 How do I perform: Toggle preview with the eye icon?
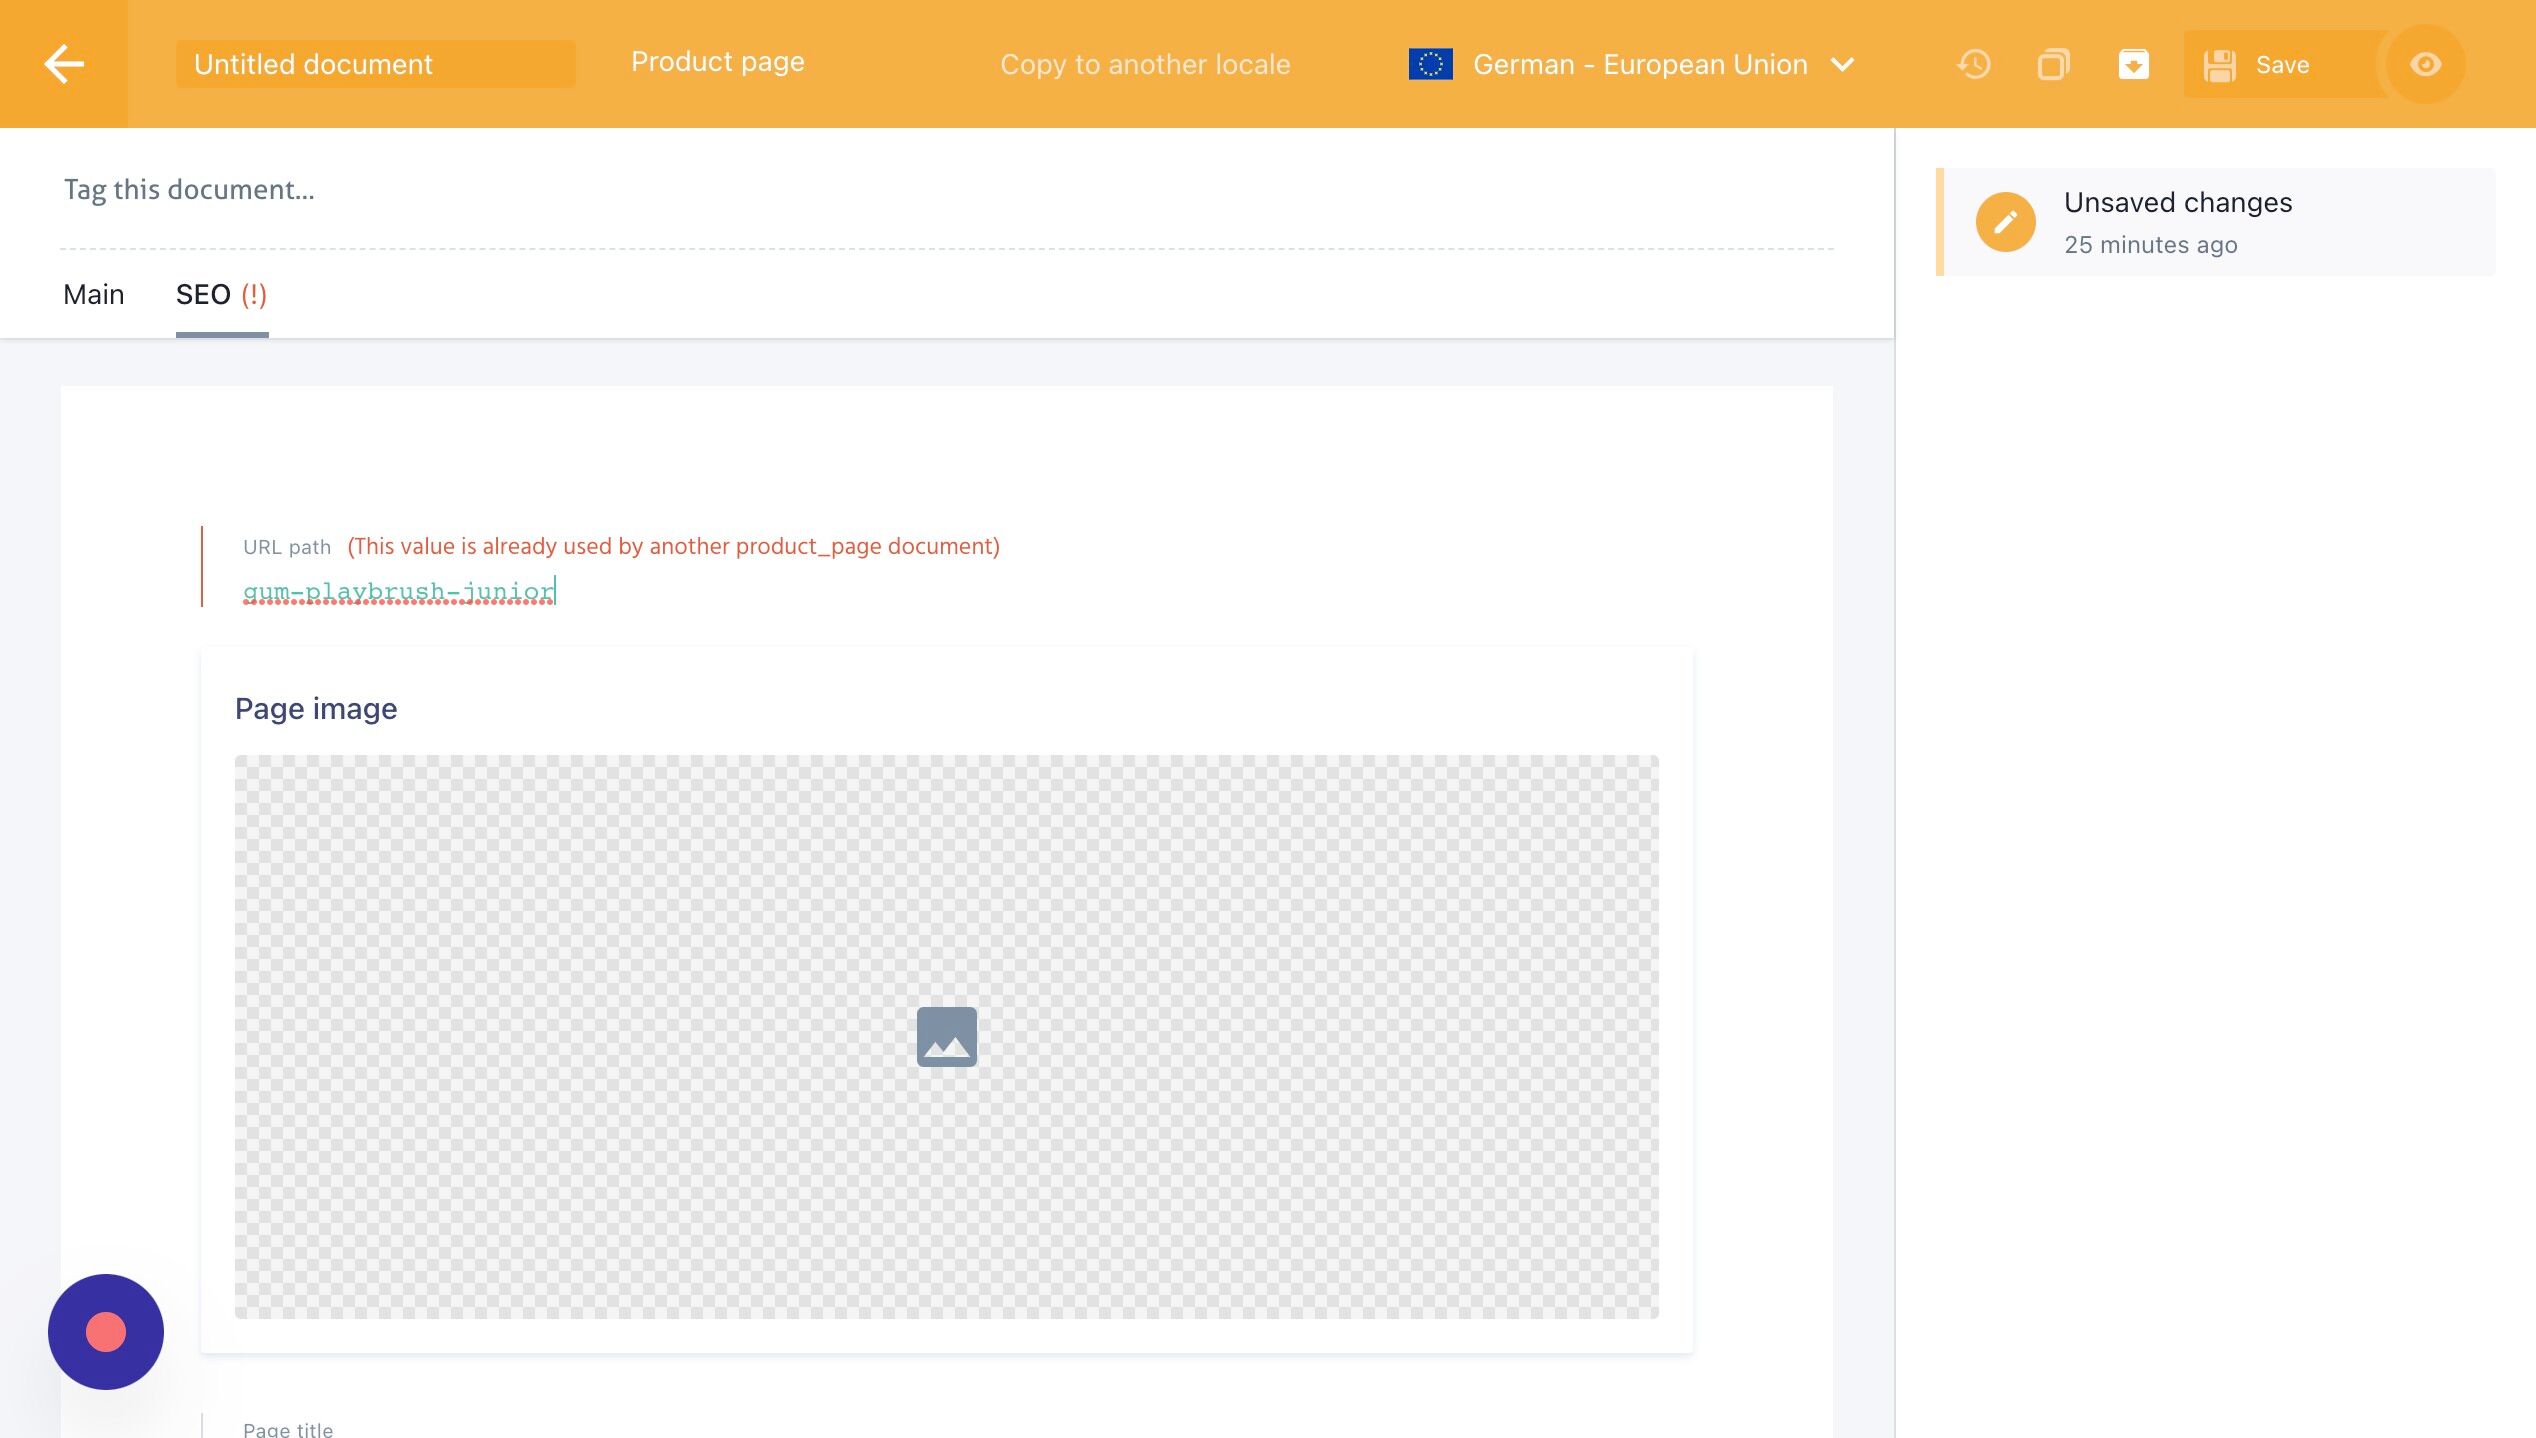[x=2425, y=64]
